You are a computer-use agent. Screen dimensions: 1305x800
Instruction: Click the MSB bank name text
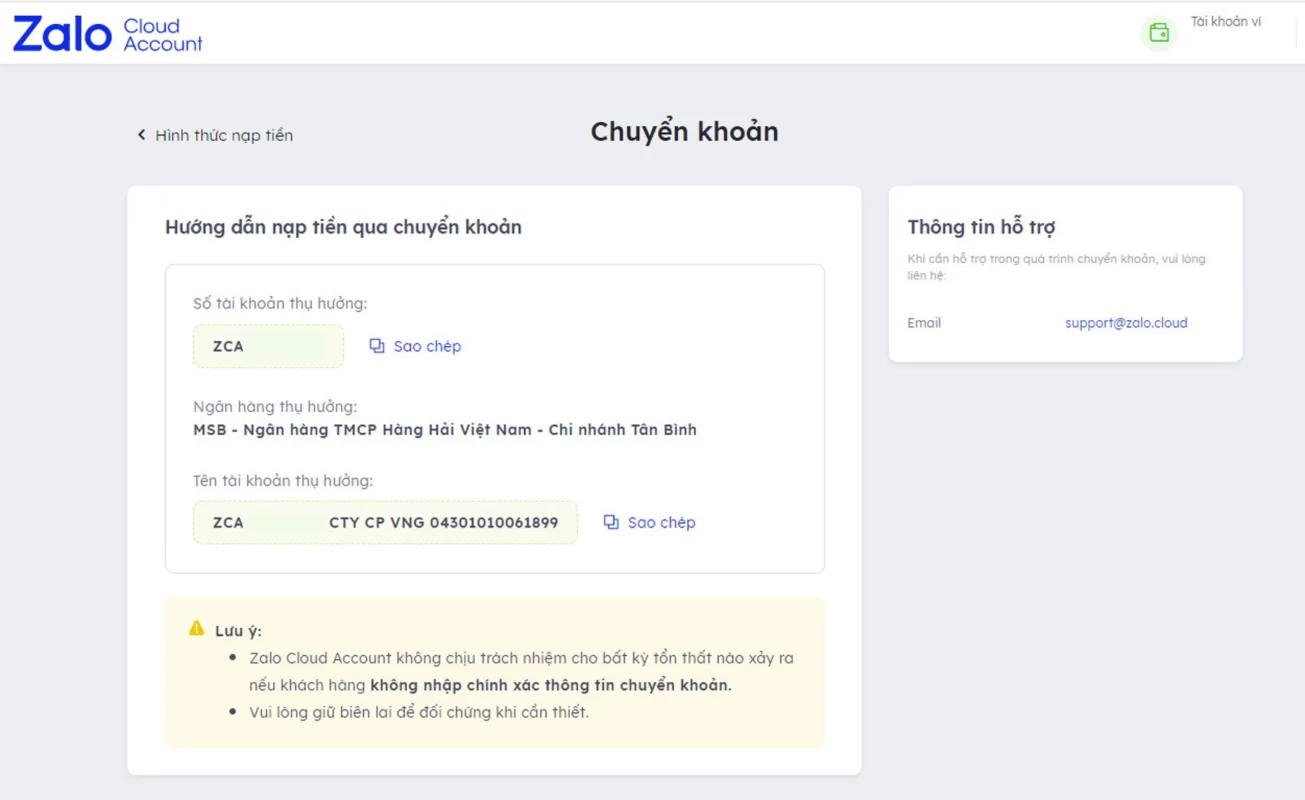[444, 430]
